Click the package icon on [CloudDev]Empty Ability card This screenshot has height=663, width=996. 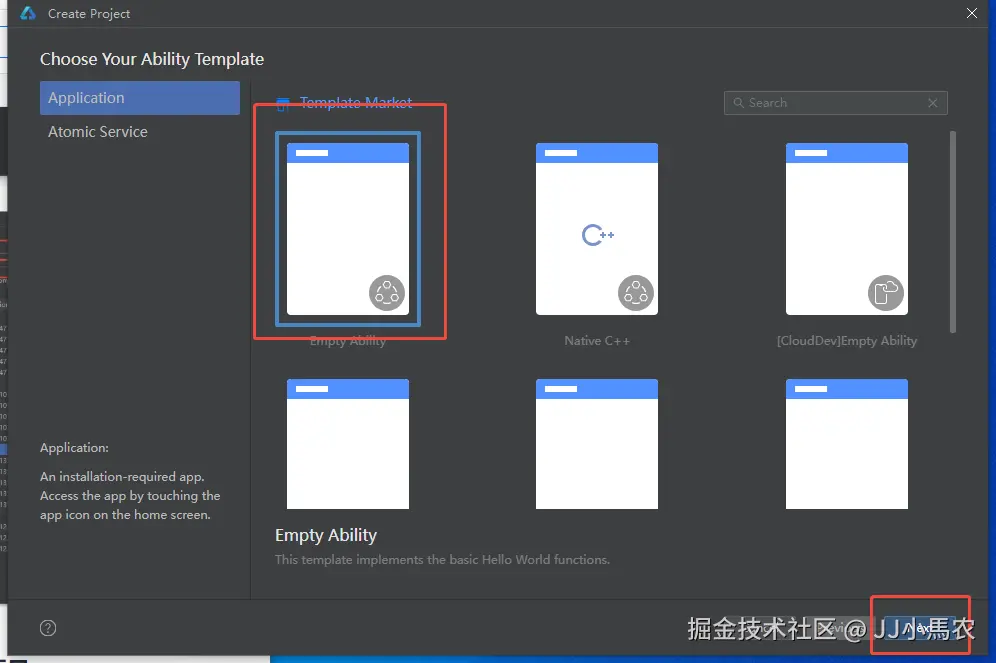887,293
